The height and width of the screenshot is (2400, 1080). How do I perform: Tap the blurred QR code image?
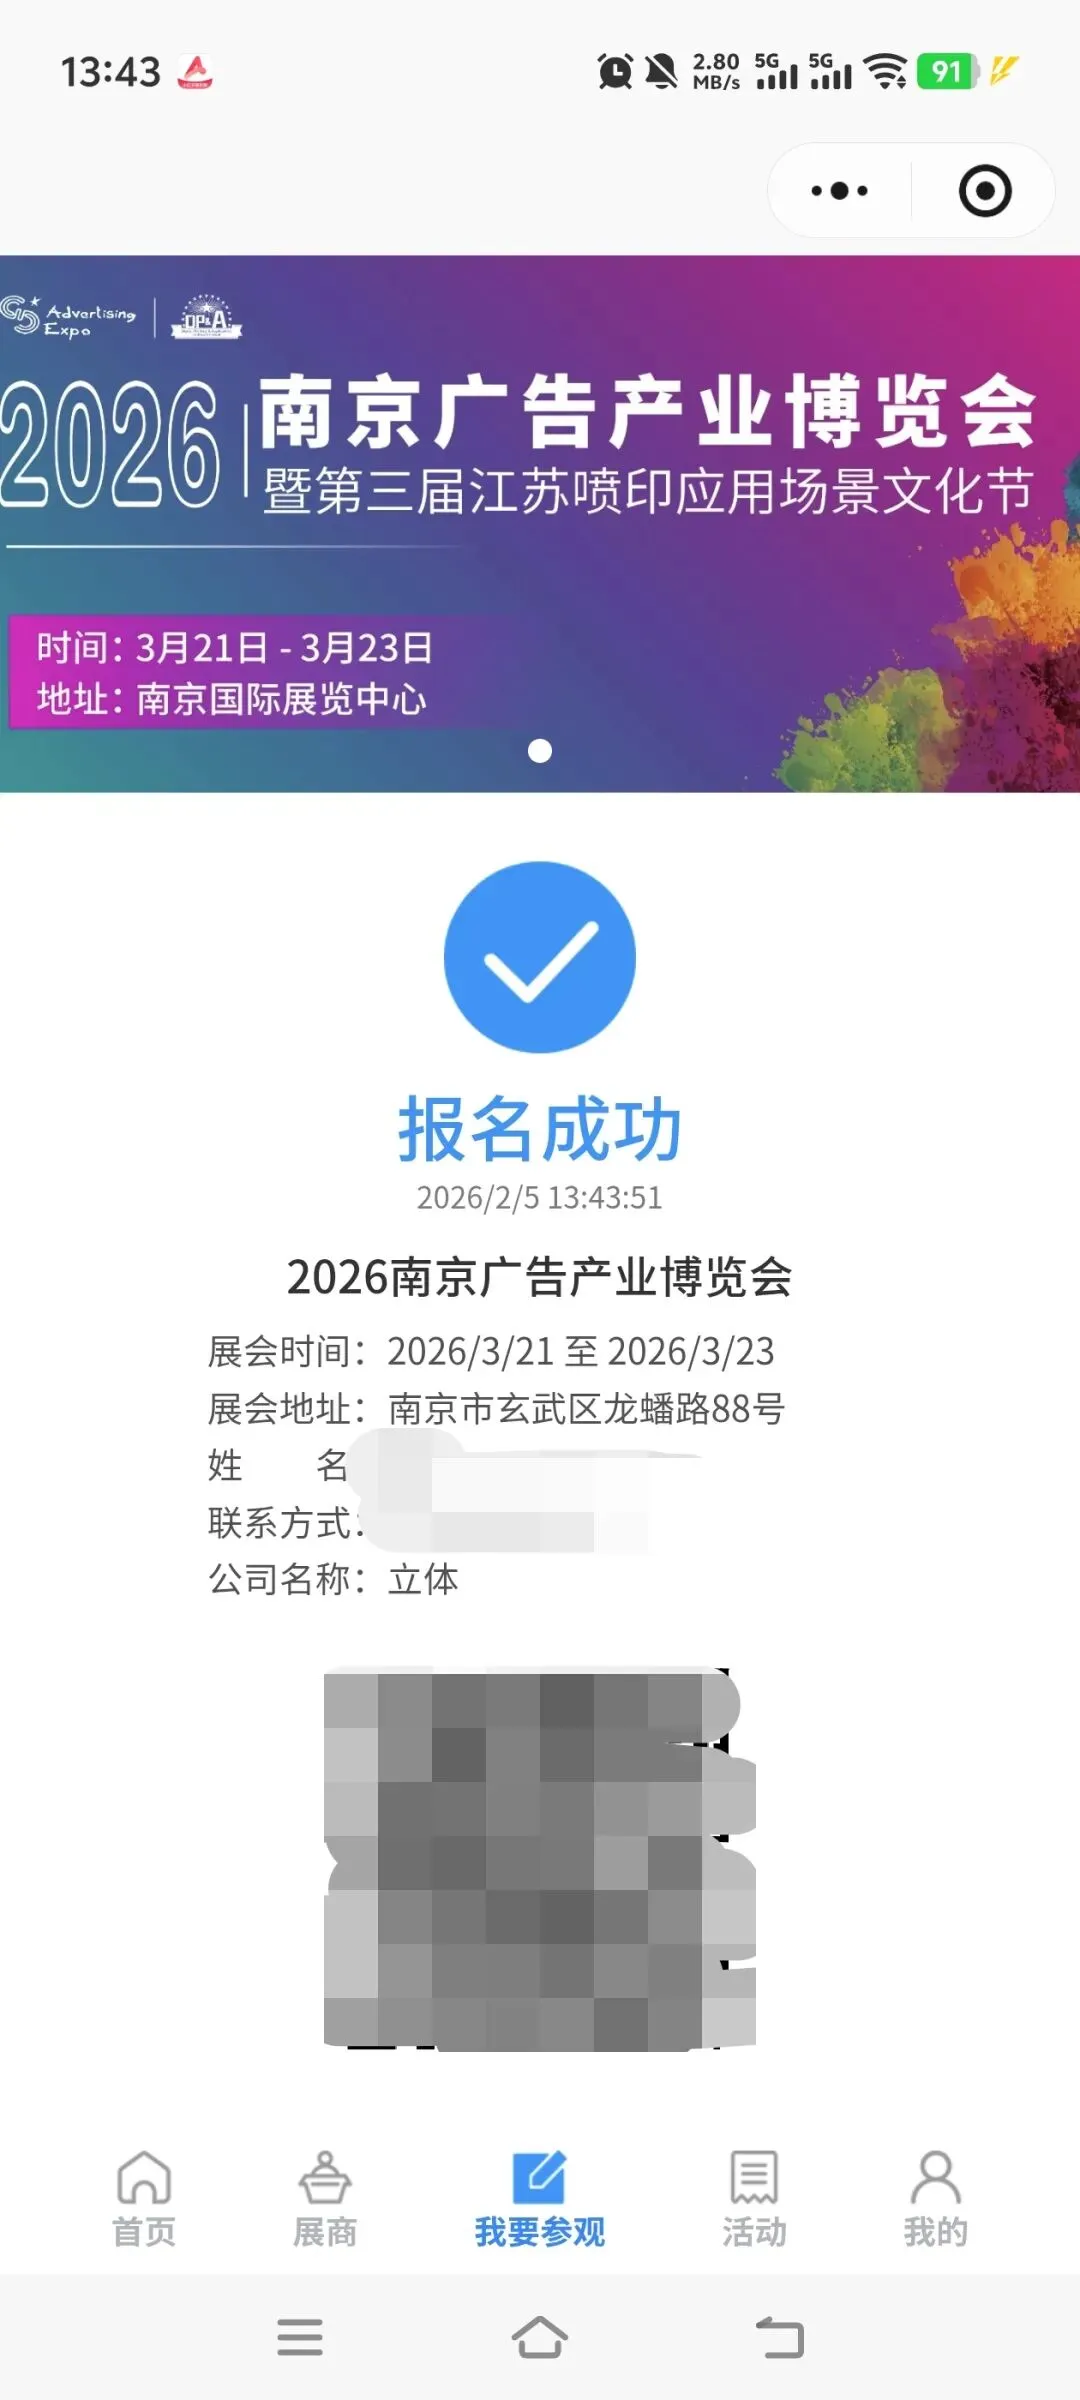click(x=540, y=1859)
